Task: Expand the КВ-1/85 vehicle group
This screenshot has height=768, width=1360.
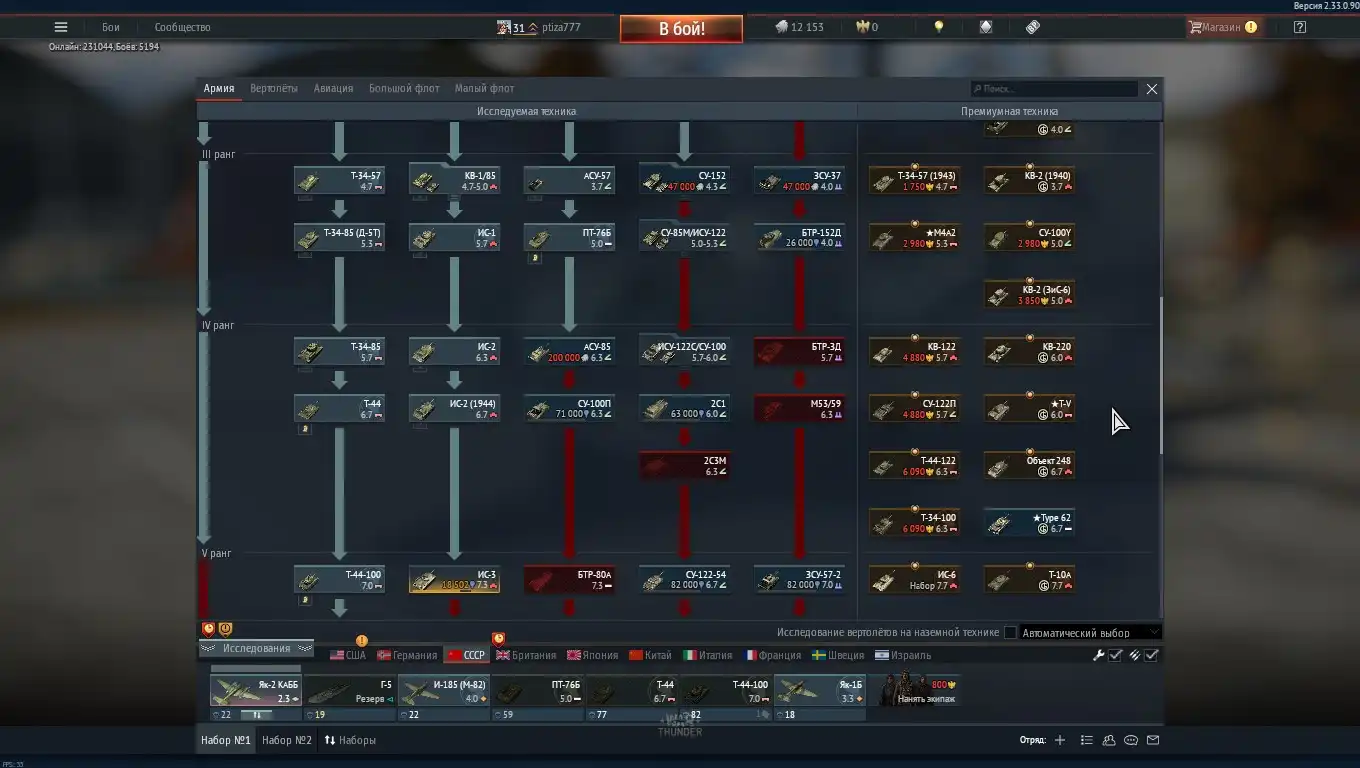Action: click(x=455, y=181)
